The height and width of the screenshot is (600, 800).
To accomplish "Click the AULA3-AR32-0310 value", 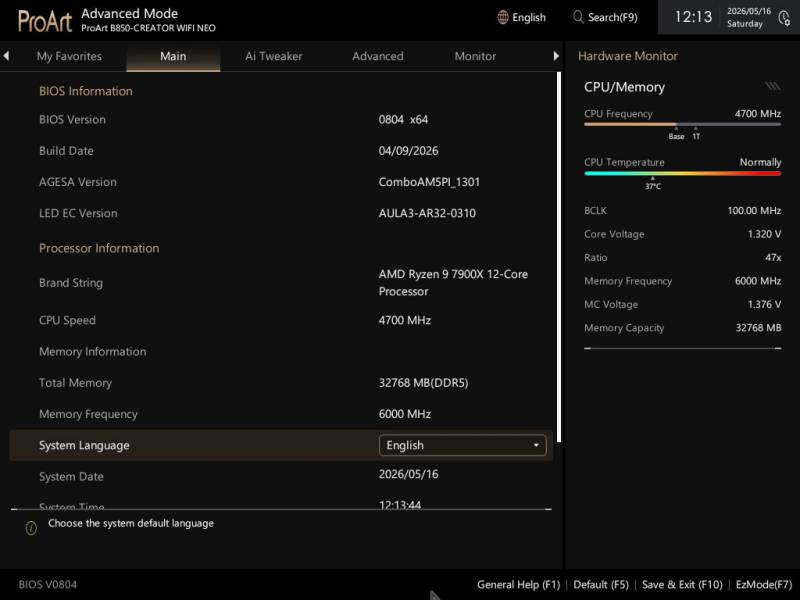I will coord(427,213).
